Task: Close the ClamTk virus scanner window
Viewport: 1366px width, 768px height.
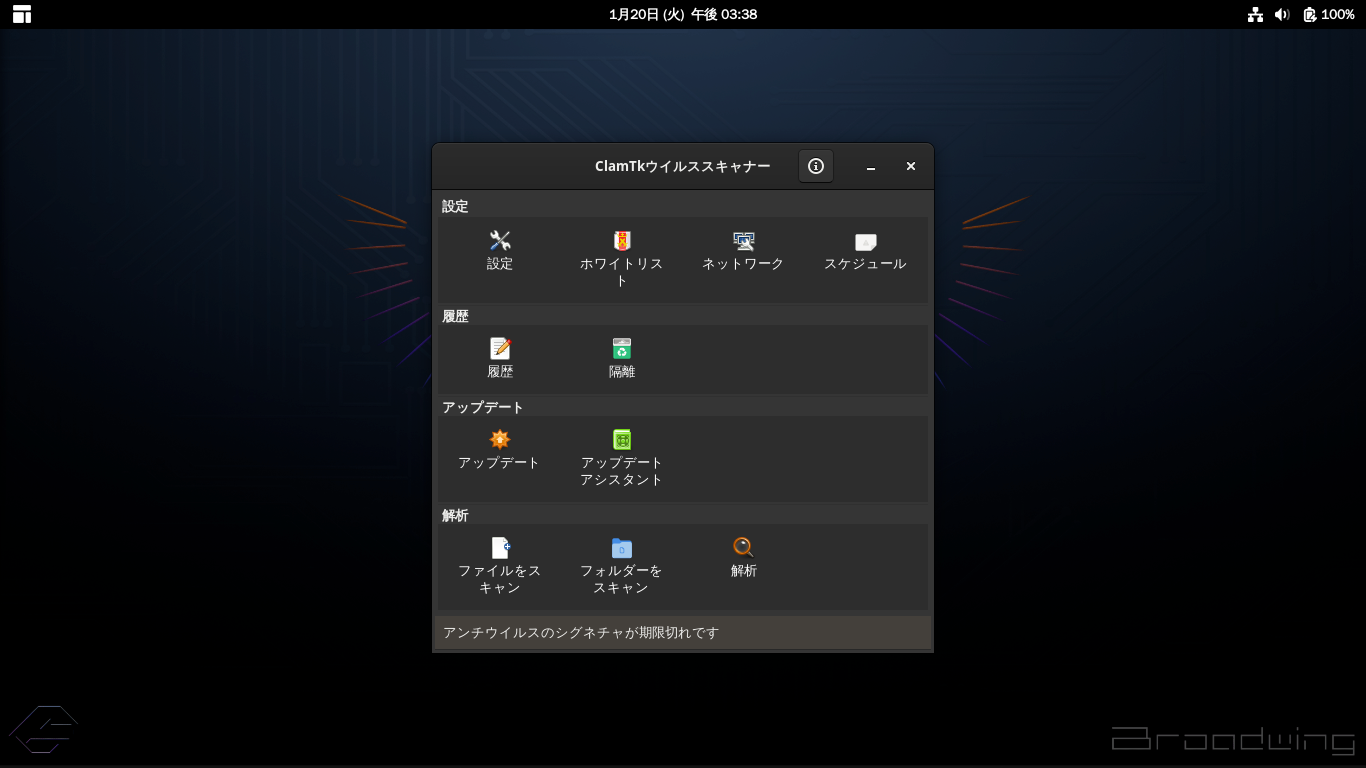Action: (x=911, y=167)
